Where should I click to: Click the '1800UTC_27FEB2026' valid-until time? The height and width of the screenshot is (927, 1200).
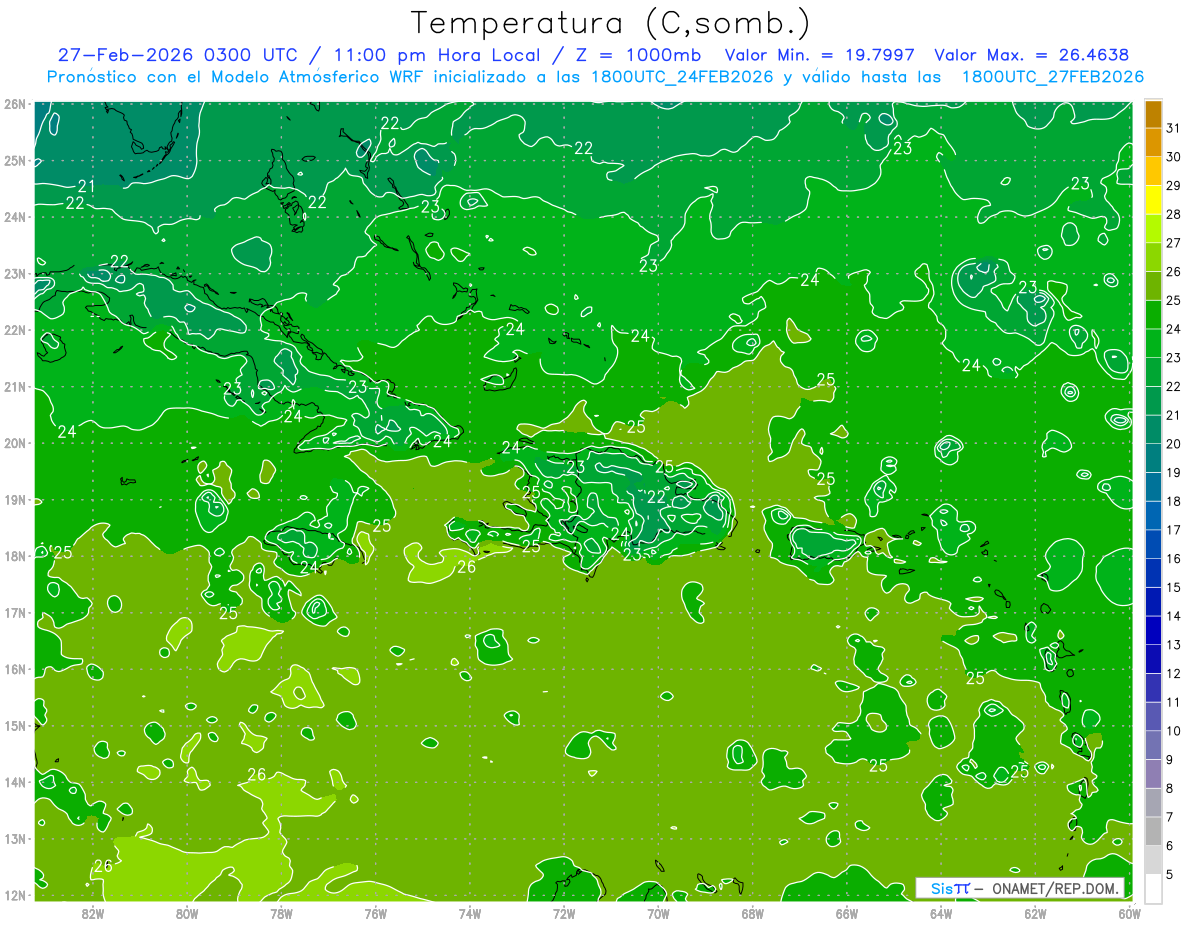coord(1053,77)
